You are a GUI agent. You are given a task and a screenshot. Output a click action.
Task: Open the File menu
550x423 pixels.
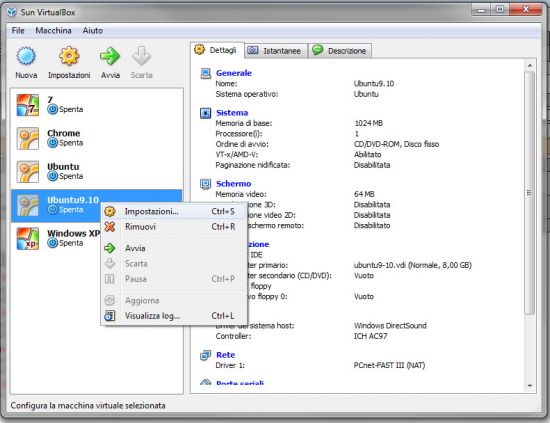[x=18, y=31]
